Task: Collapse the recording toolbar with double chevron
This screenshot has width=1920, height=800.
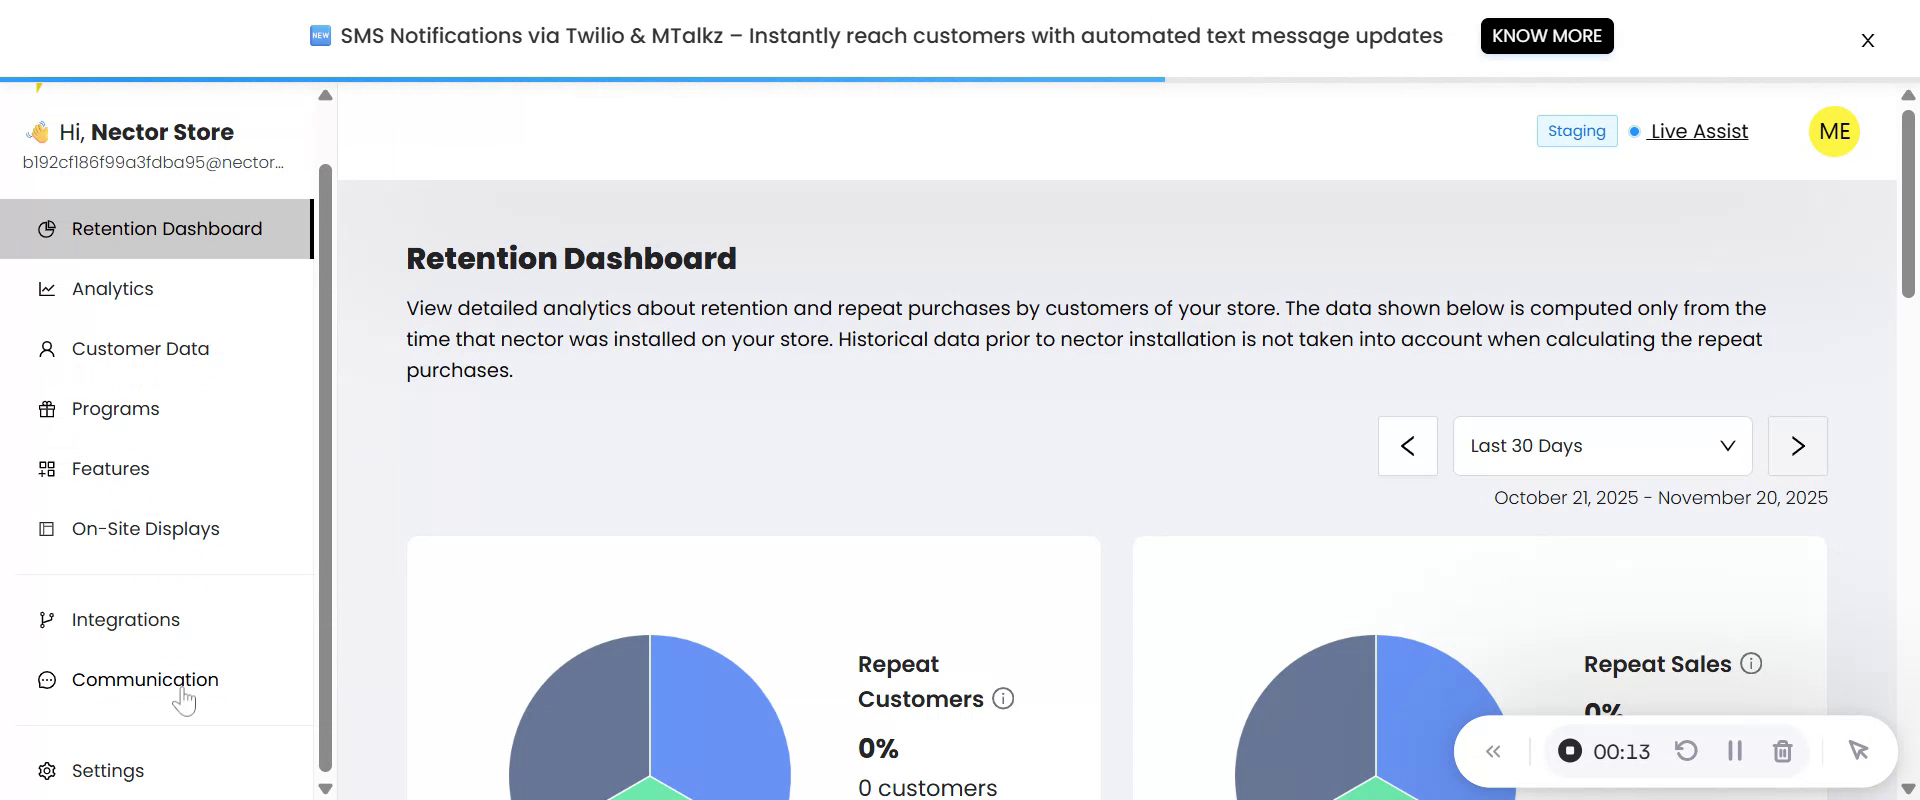Action: 1493,751
